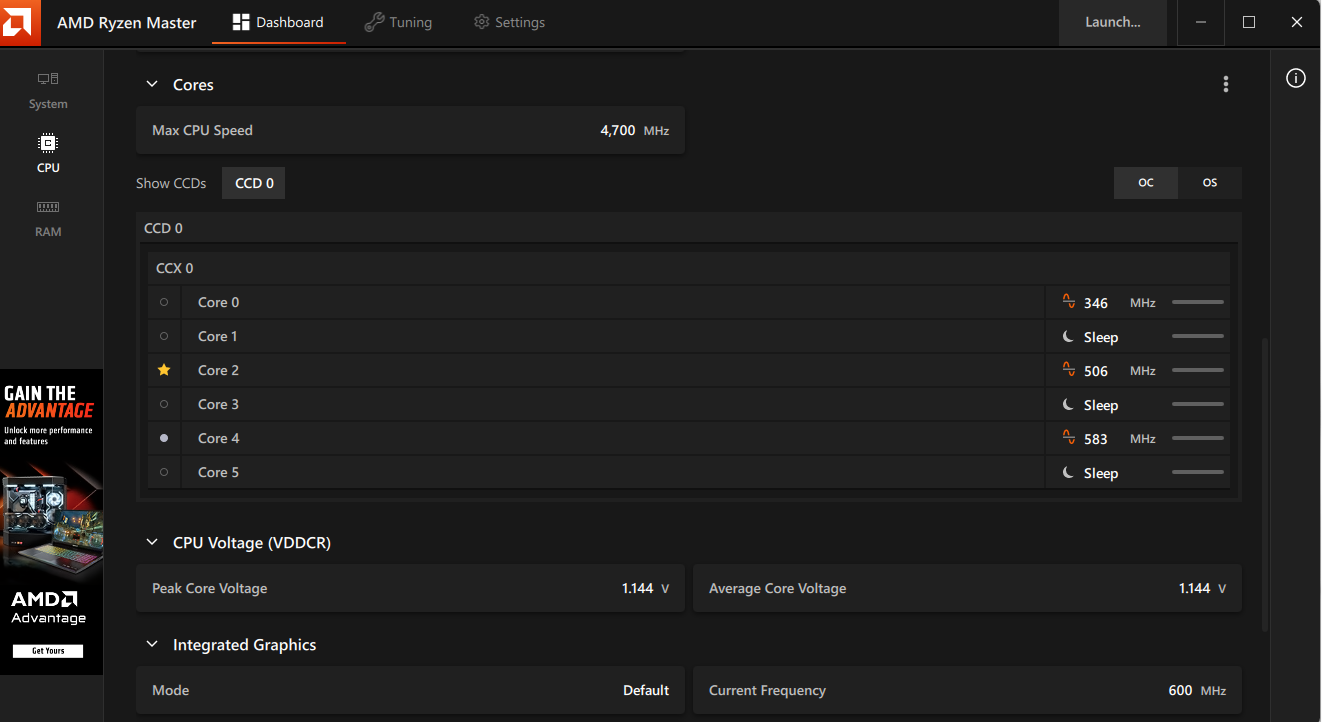Click the sleep moon icon for Core 5

pos(1068,473)
